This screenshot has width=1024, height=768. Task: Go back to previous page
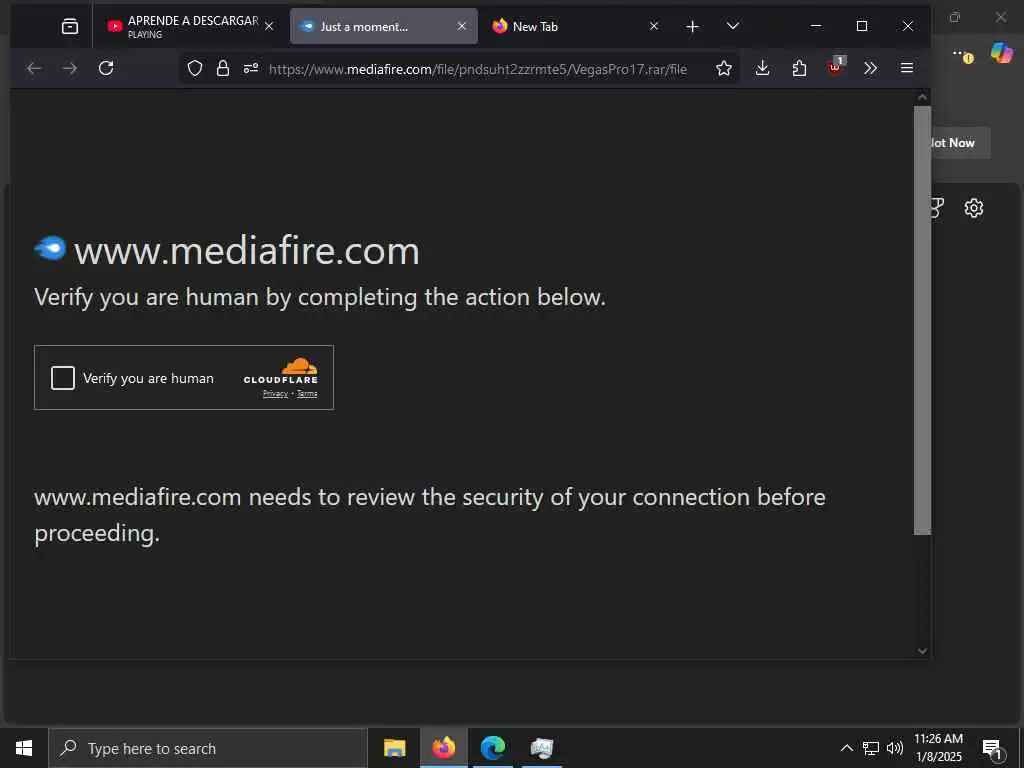click(x=34, y=68)
